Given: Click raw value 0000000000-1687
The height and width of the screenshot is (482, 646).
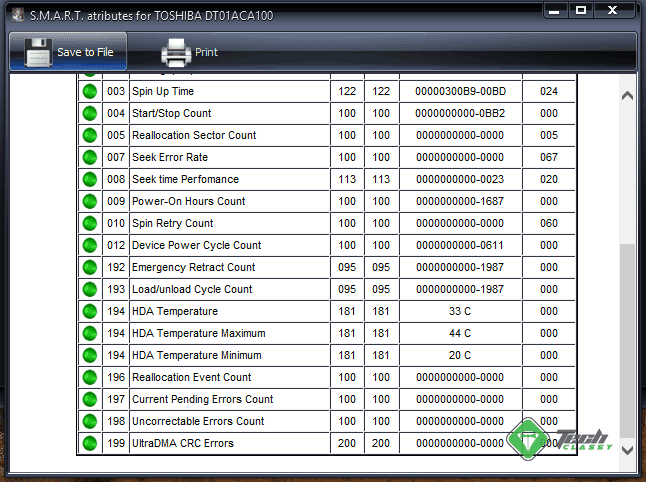Looking at the screenshot, I should (460, 201).
